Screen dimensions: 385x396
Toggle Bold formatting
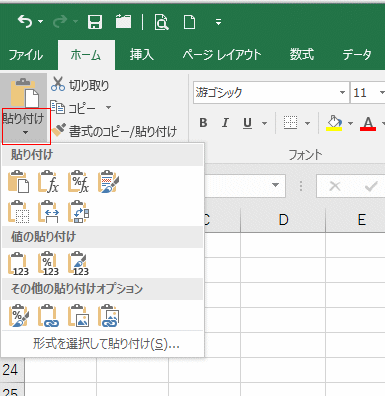click(x=203, y=123)
